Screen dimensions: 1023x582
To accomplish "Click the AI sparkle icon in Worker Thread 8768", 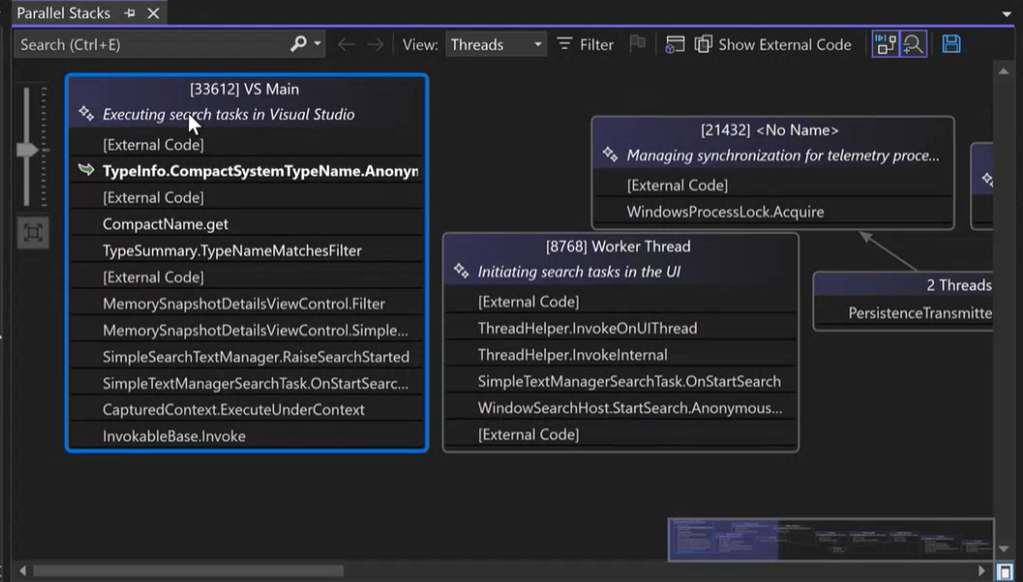I will click(x=461, y=272).
